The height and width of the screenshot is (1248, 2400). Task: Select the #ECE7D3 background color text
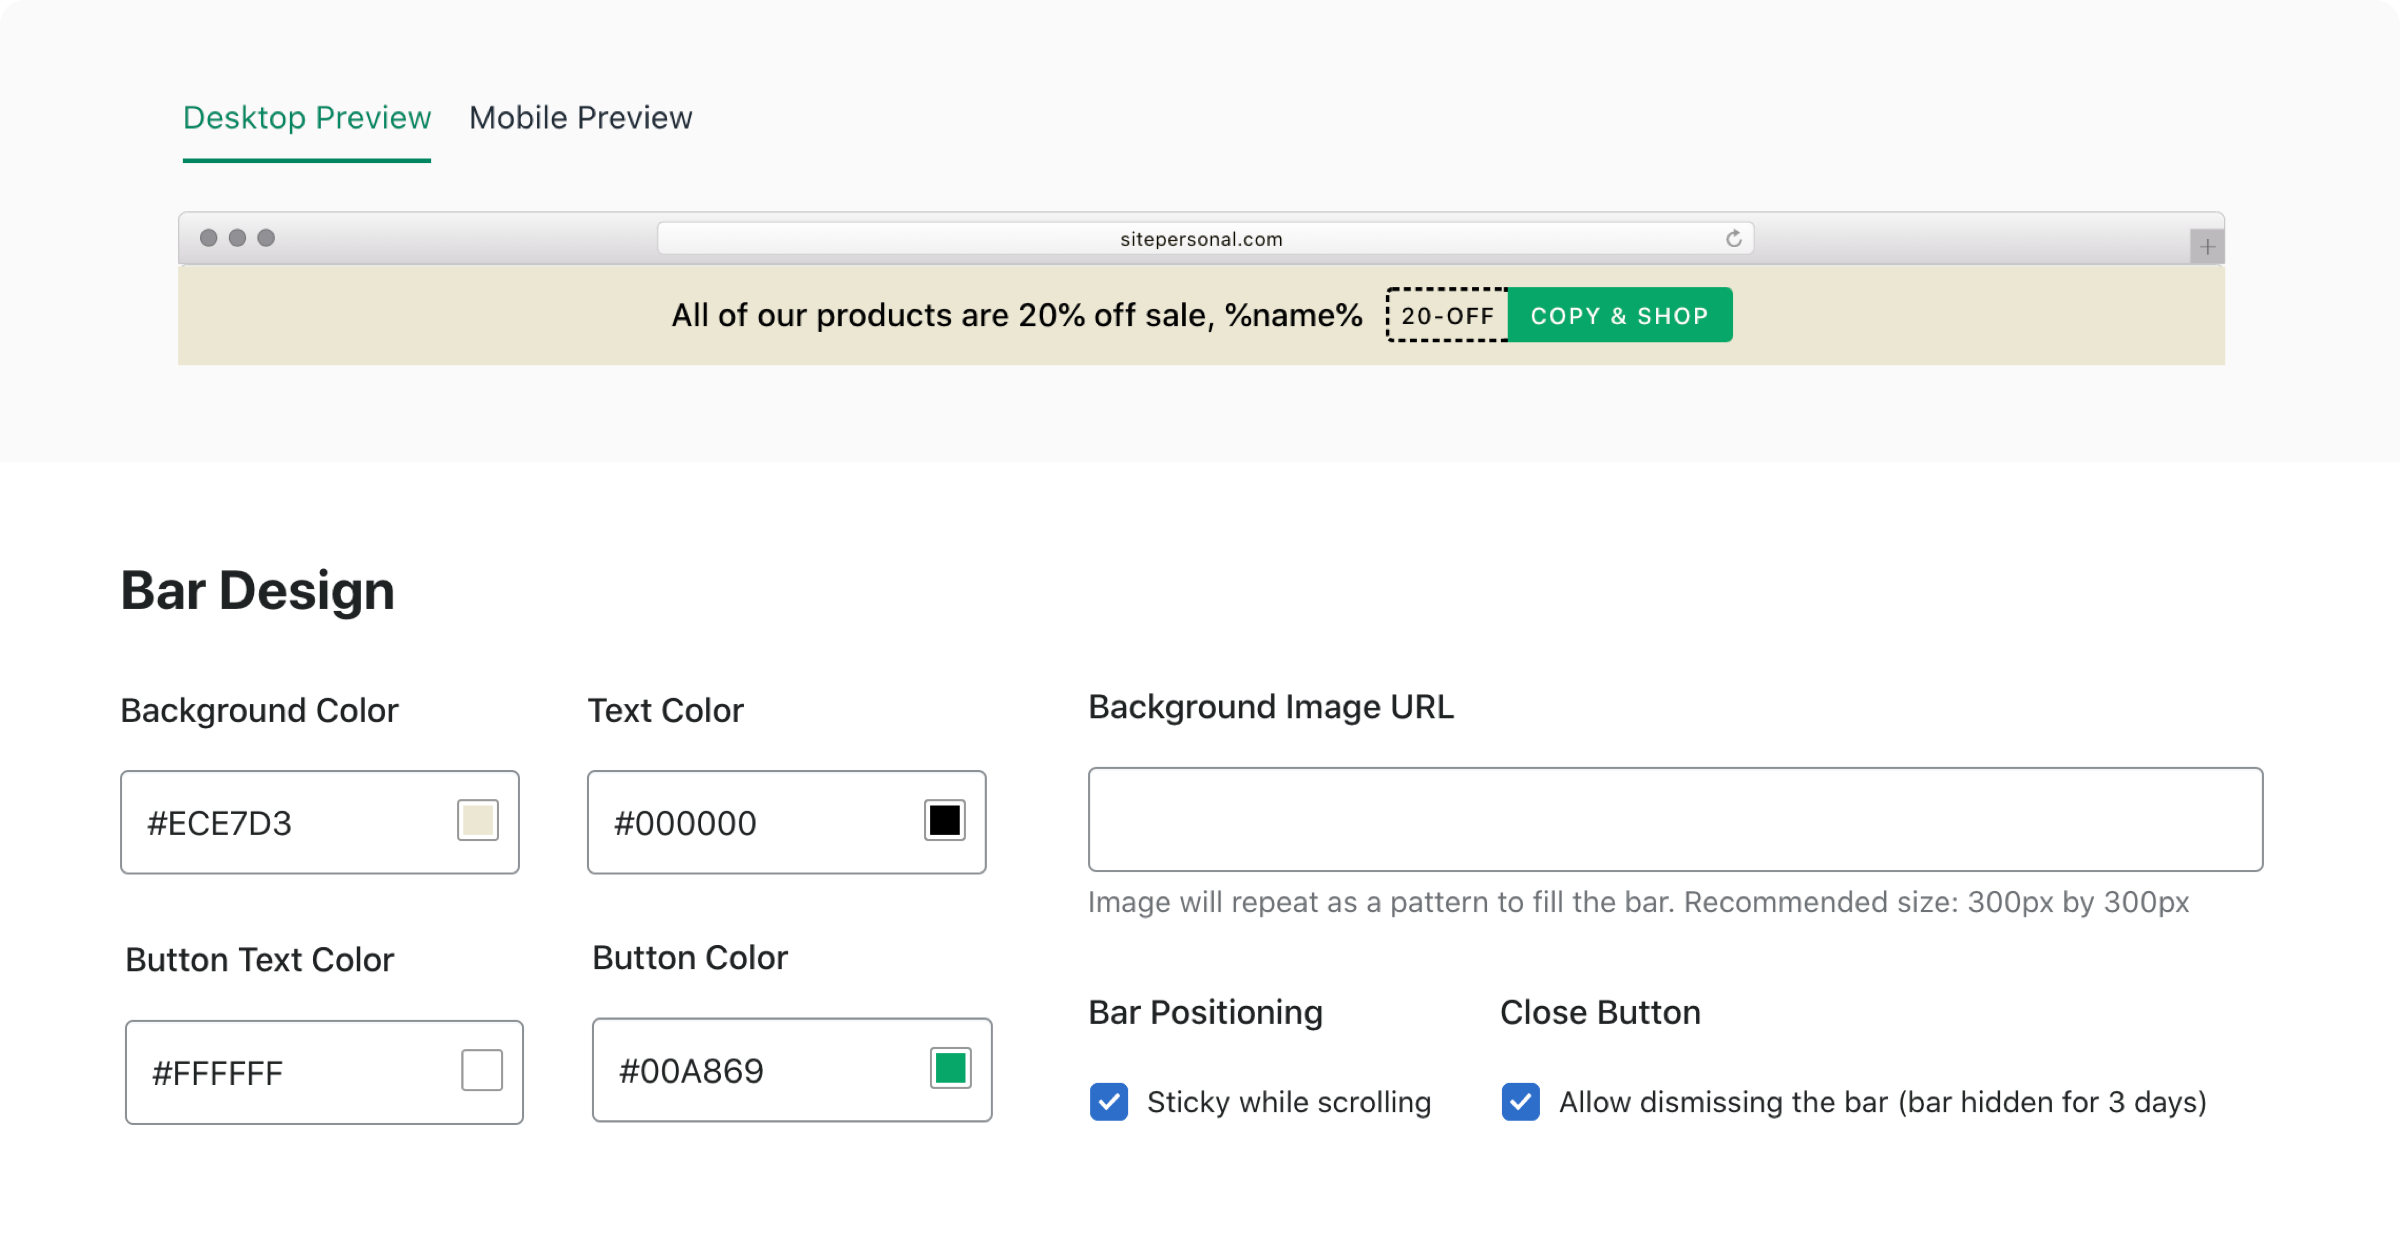coord(219,822)
